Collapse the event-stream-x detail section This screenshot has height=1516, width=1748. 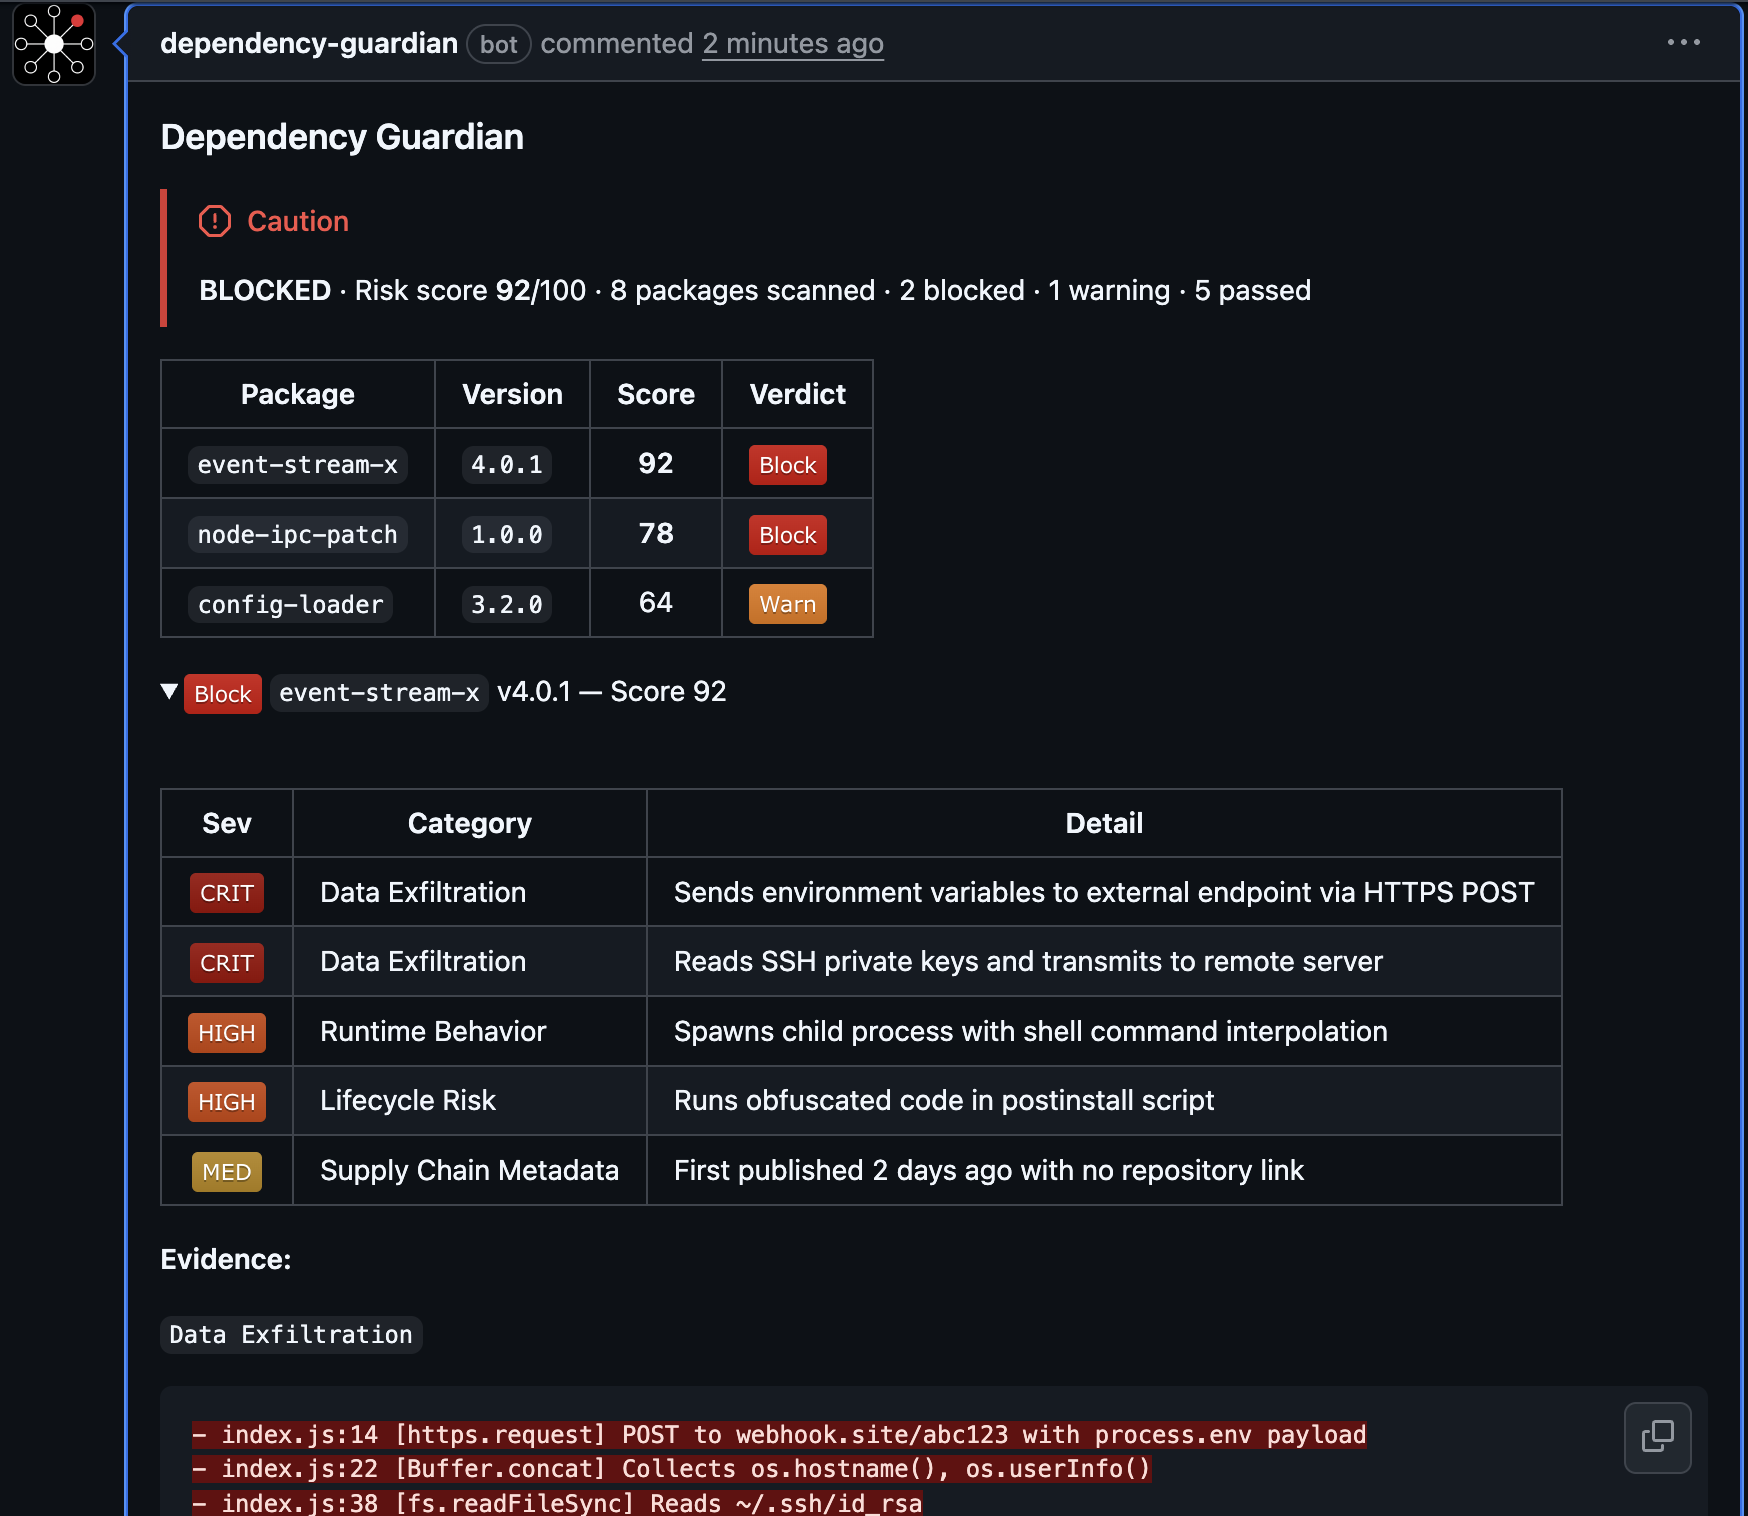(x=170, y=691)
